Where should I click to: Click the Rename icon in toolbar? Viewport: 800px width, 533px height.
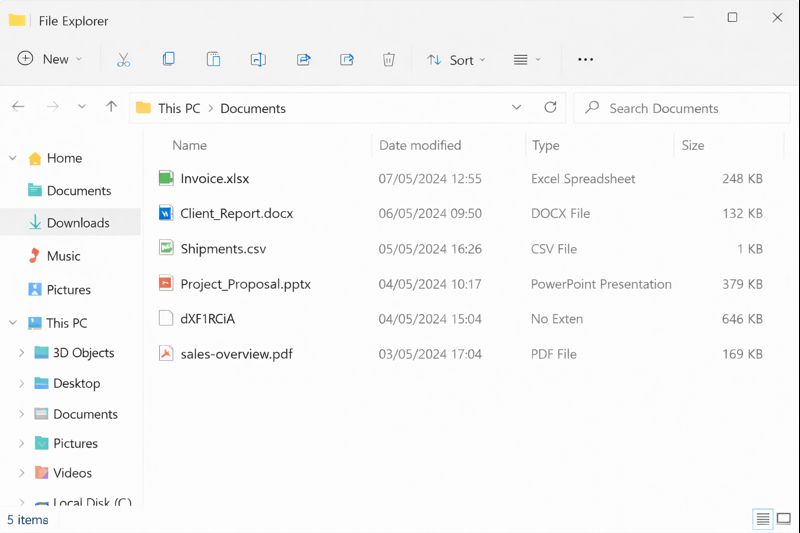coord(258,60)
